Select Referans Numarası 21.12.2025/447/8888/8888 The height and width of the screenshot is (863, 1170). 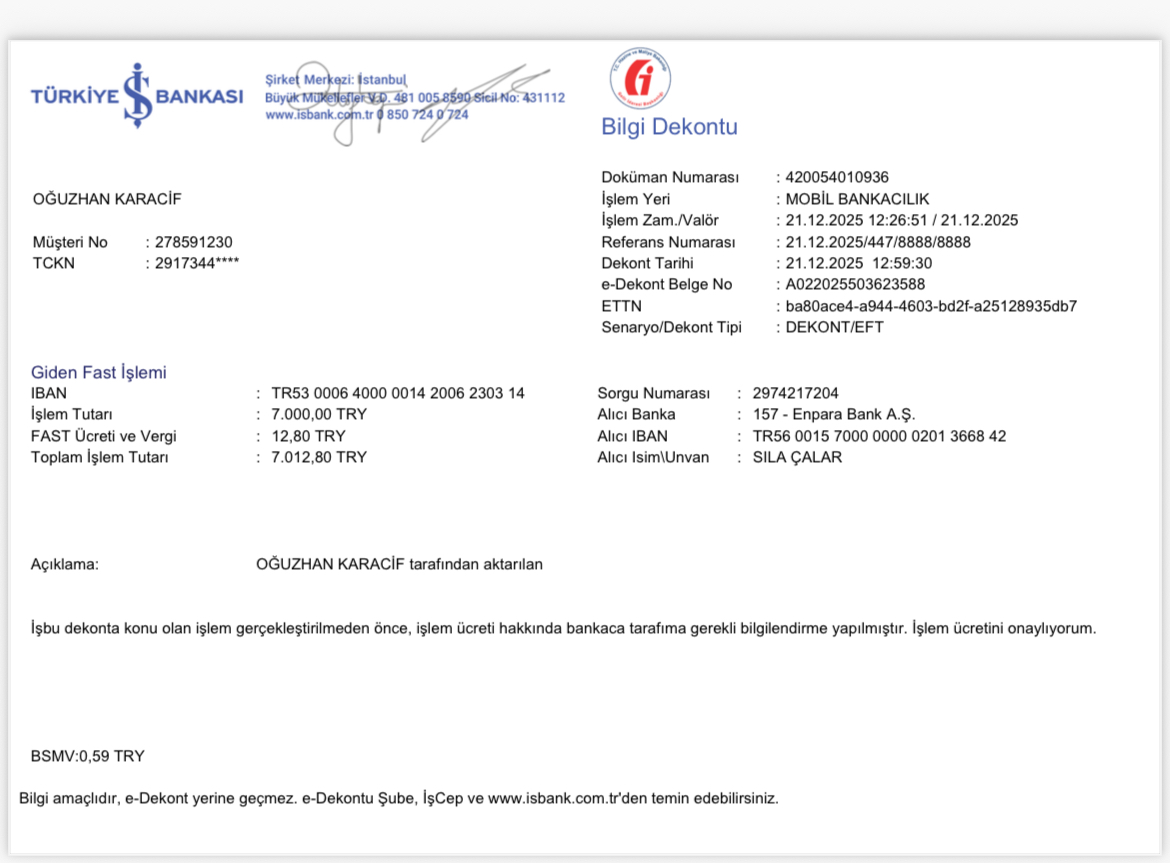[878, 242]
